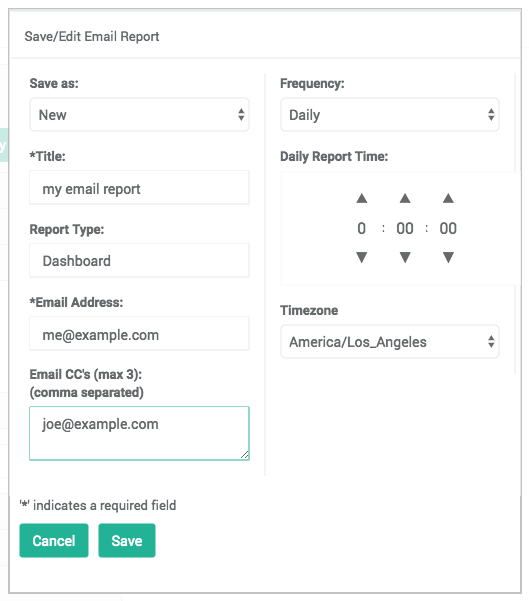Increase minutes using the up arrow
Viewport: 529px width, 601px height.
405,198
